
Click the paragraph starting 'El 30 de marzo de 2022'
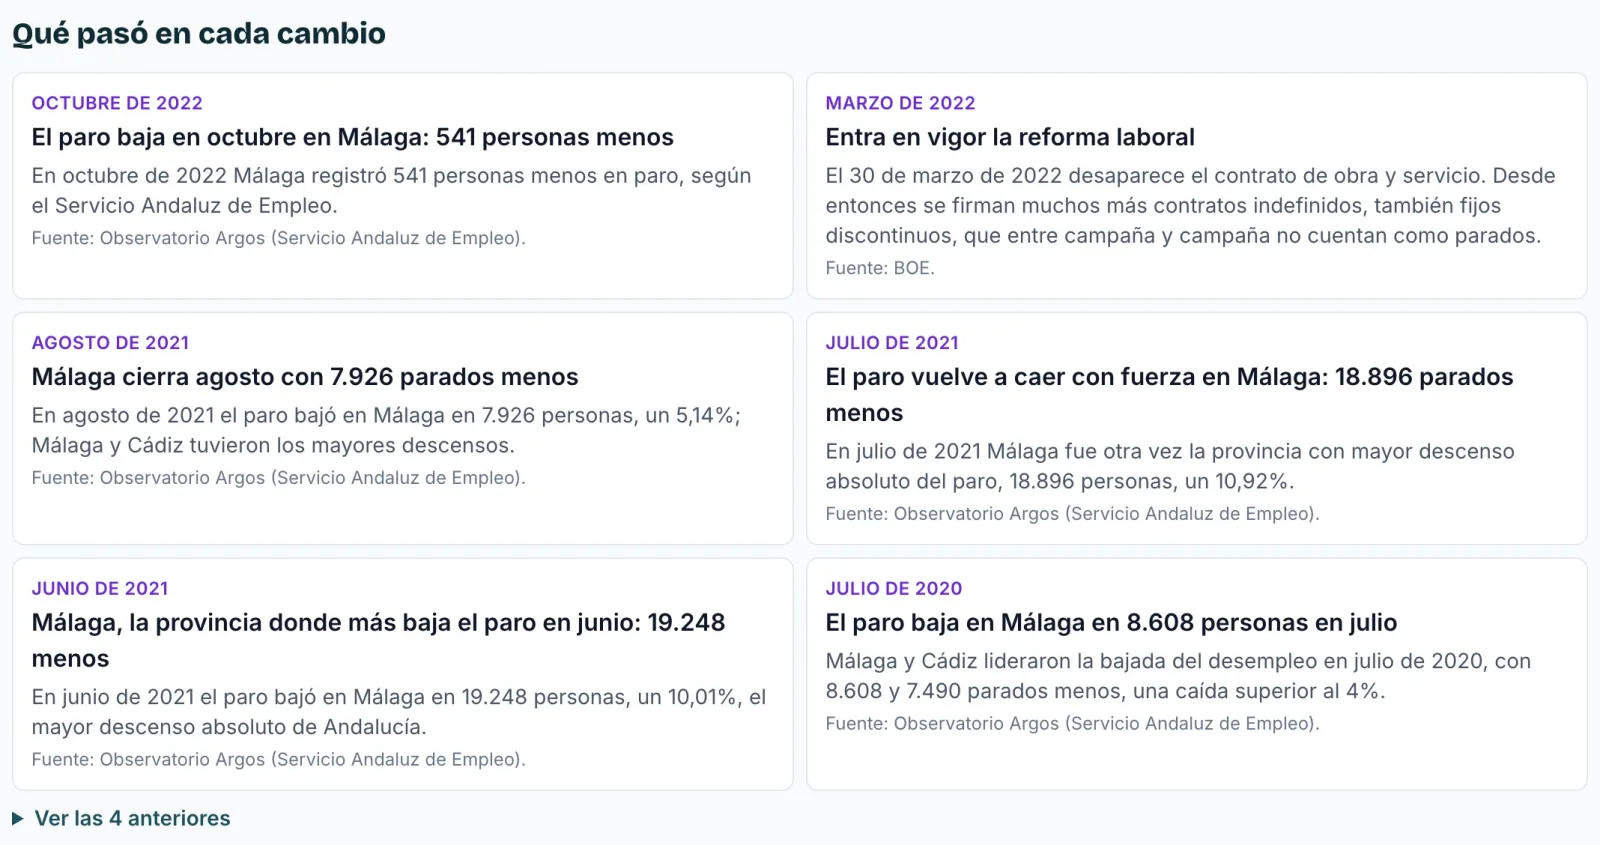[1190, 205]
